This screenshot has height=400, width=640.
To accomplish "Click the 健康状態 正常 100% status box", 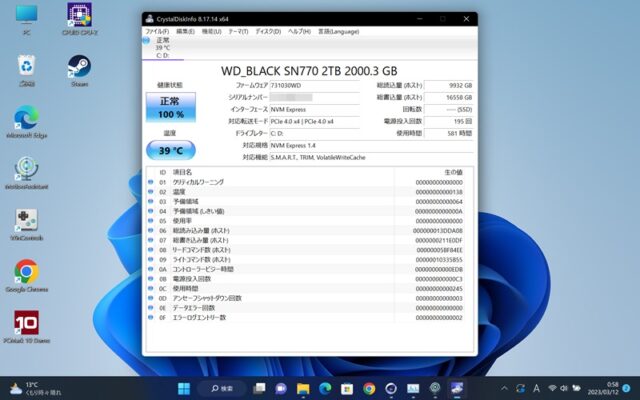I will pos(169,107).
